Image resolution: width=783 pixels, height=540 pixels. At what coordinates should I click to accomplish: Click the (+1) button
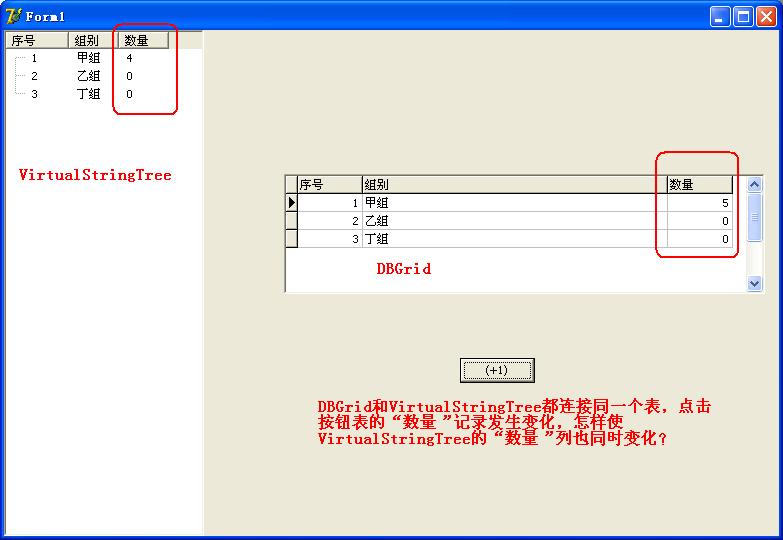(x=497, y=370)
